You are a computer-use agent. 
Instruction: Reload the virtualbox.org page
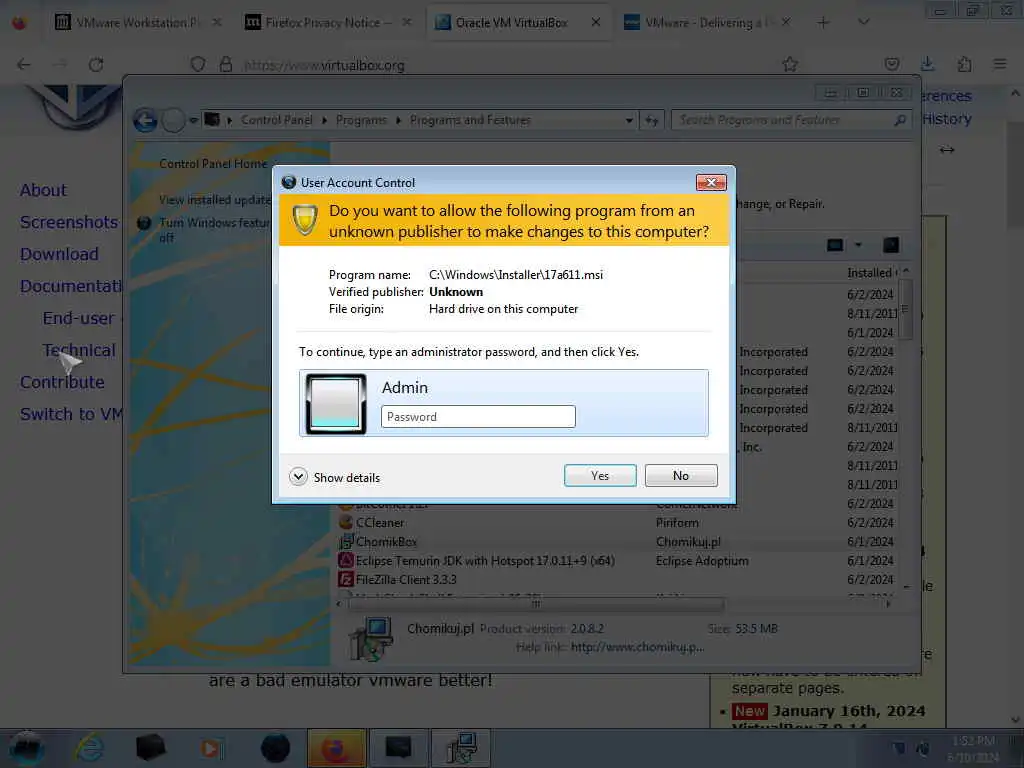pyautogui.click(x=96, y=64)
